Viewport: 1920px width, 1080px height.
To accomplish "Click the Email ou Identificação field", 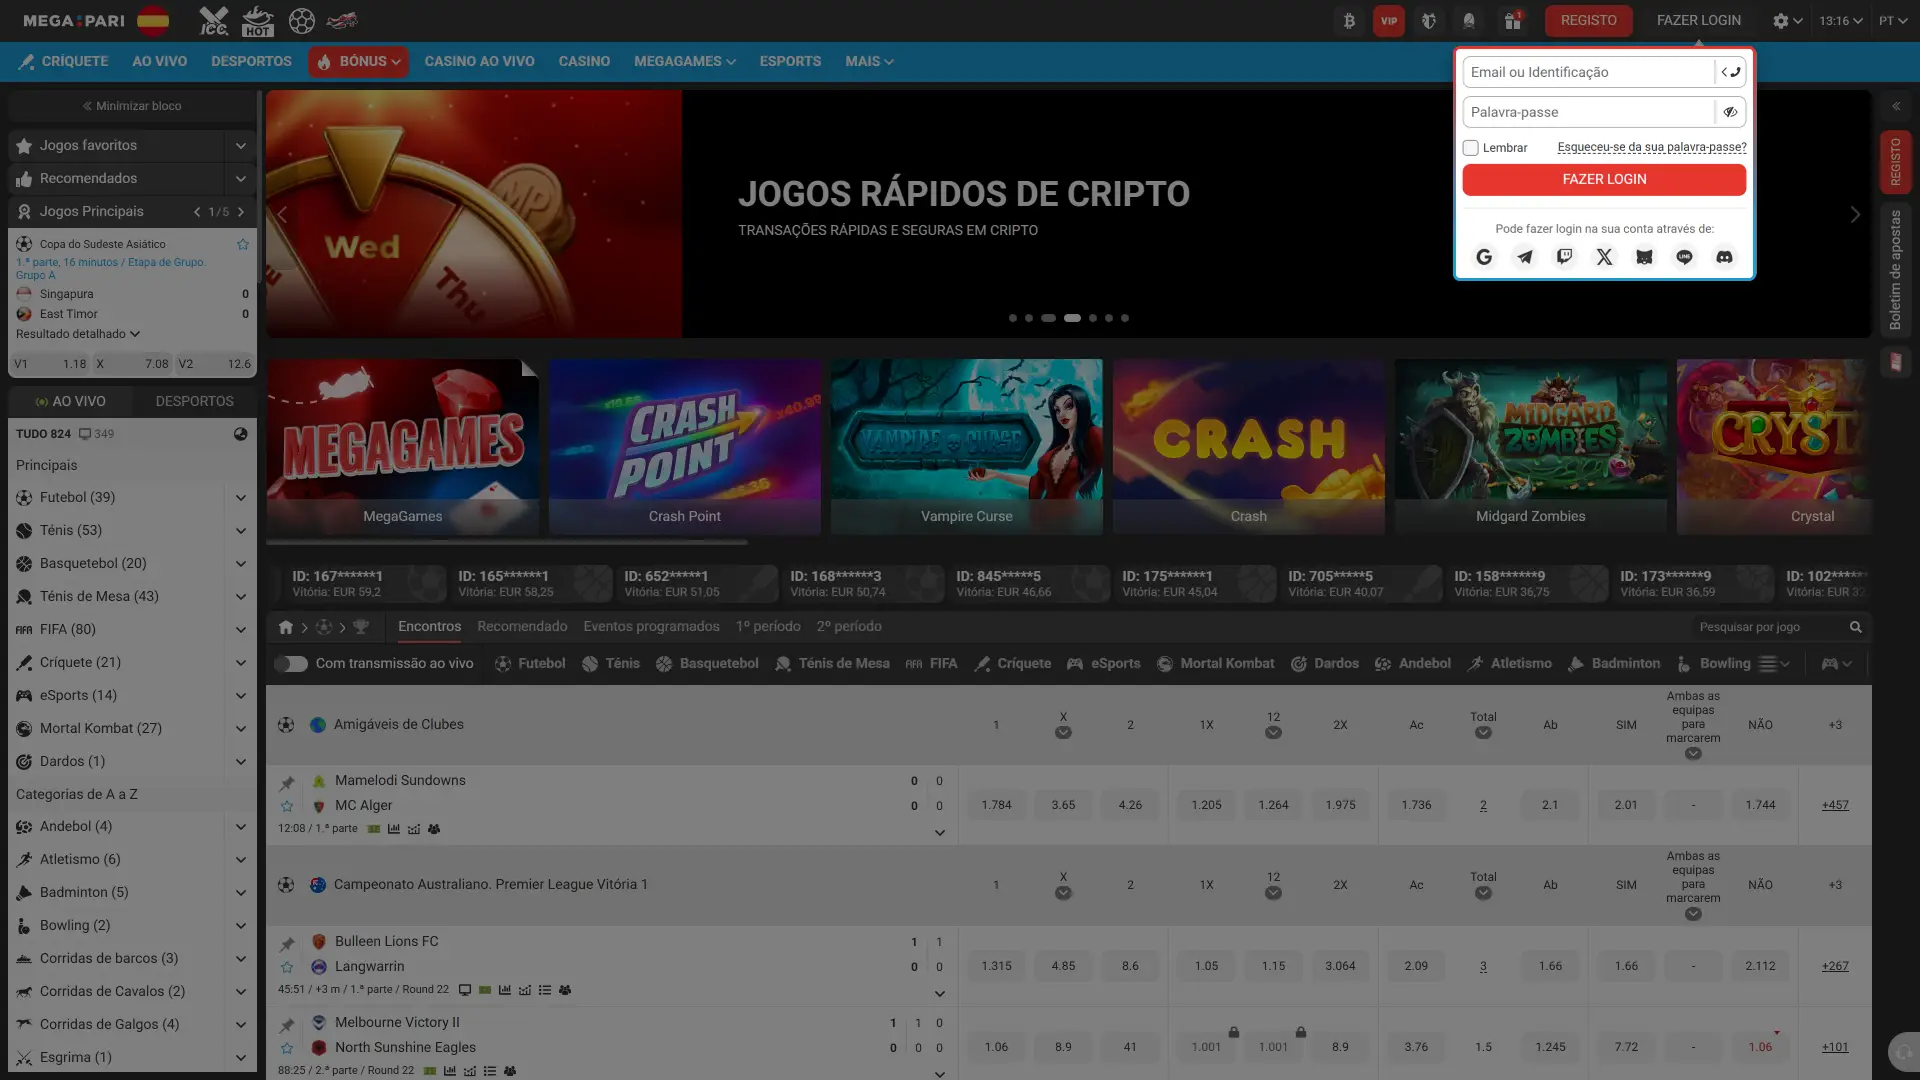I will point(1588,72).
